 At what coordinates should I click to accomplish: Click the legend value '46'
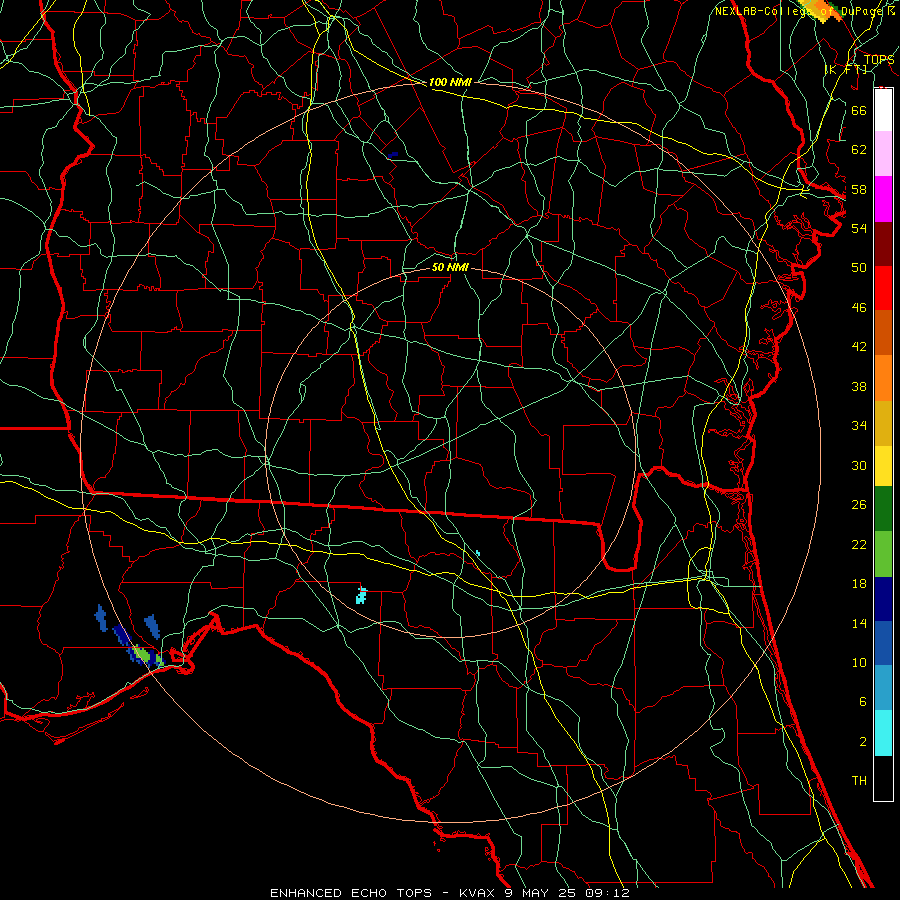click(859, 308)
